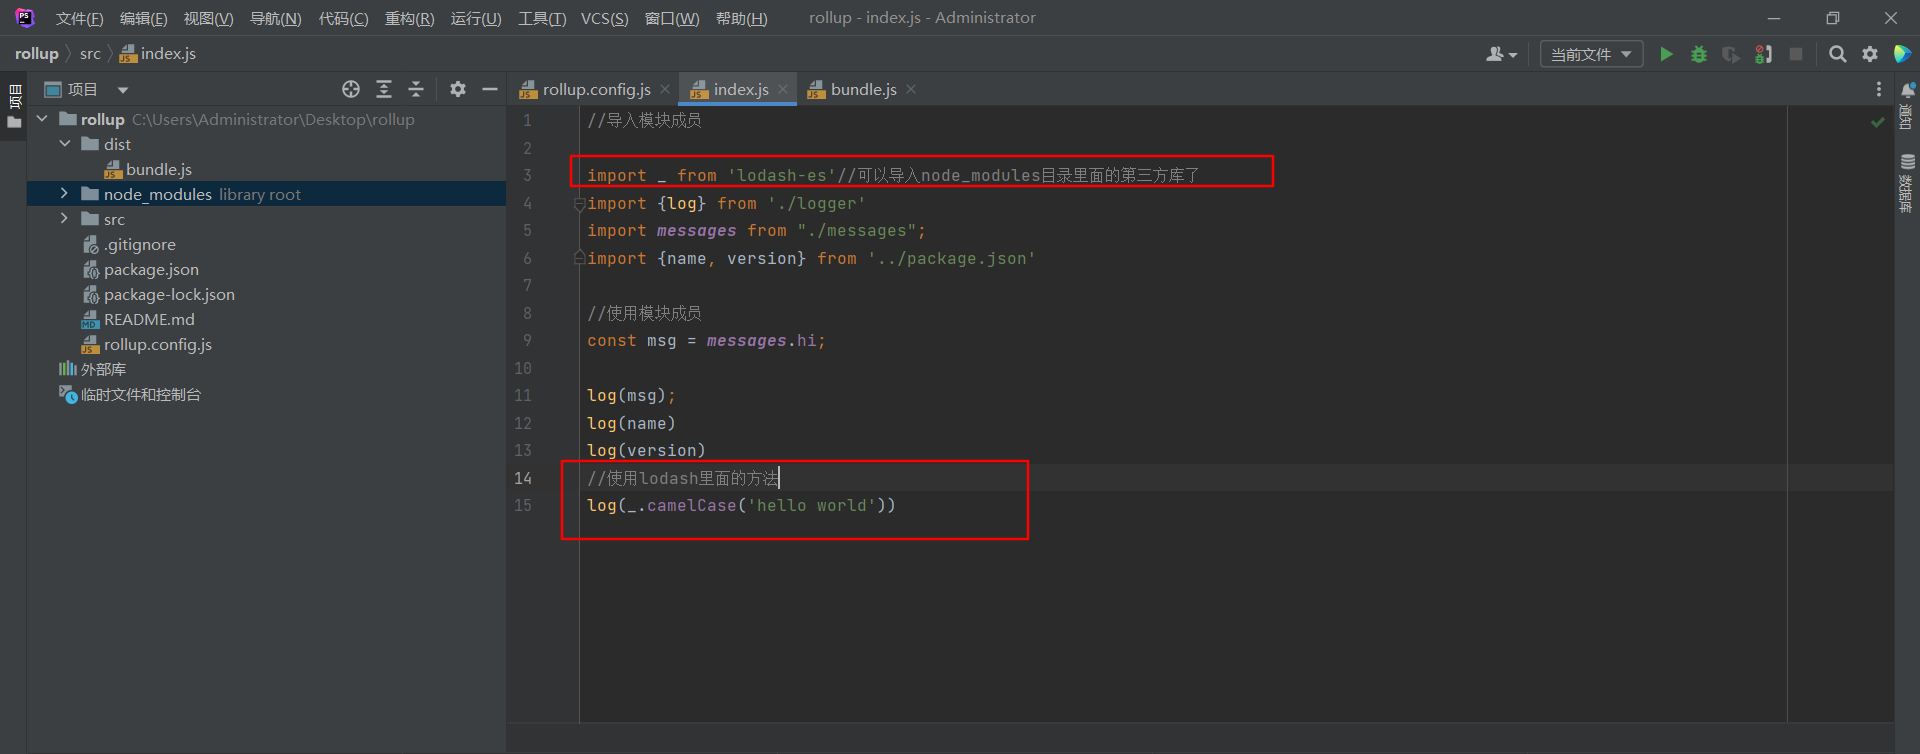Select package.json in project tree
Screen dimensions: 1920x754
click(x=140, y=269)
